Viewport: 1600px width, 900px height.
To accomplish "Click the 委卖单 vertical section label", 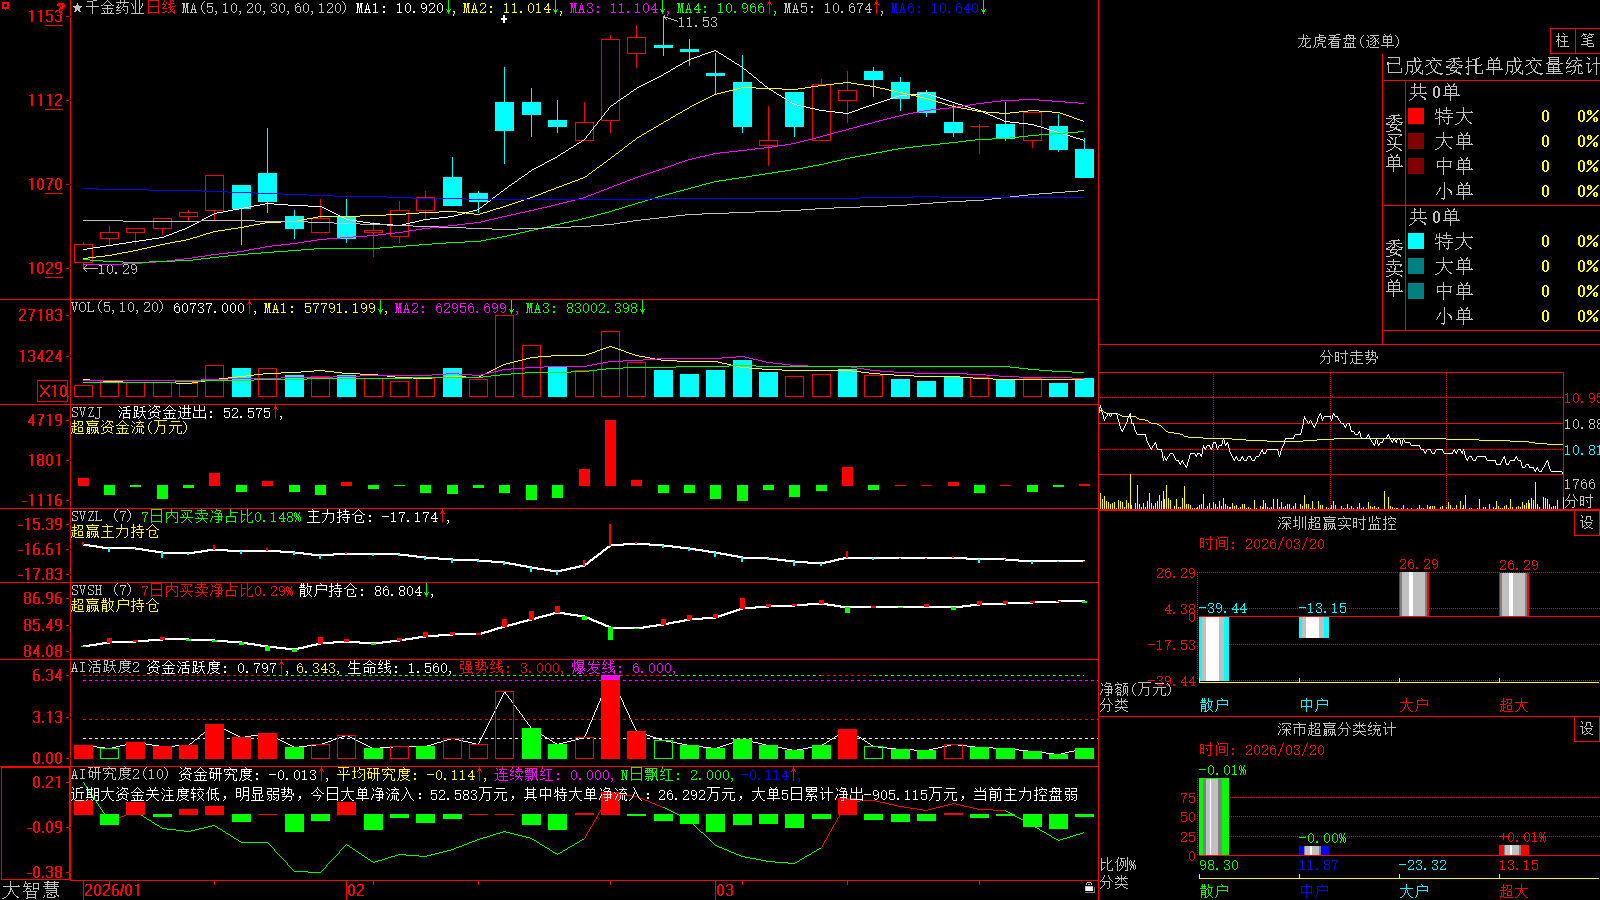I will point(1394,268).
